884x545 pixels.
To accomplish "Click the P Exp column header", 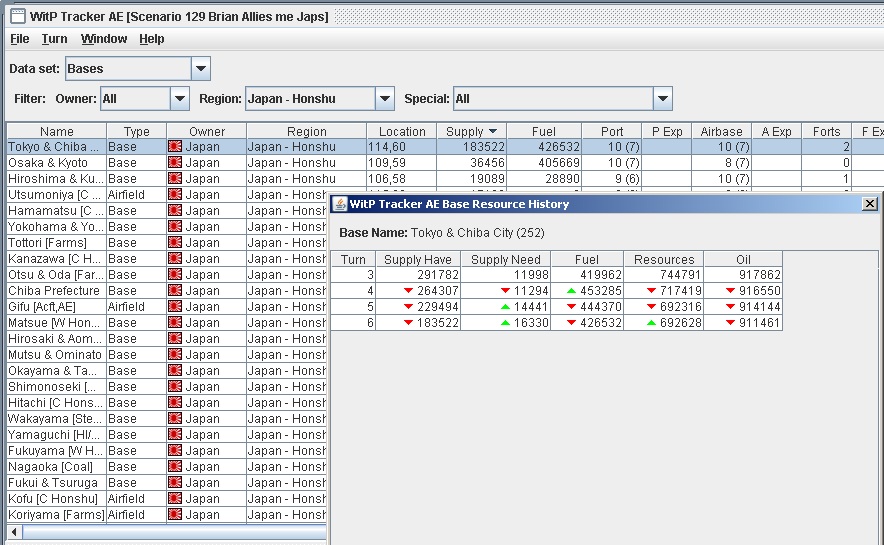I will pos(667,131).
